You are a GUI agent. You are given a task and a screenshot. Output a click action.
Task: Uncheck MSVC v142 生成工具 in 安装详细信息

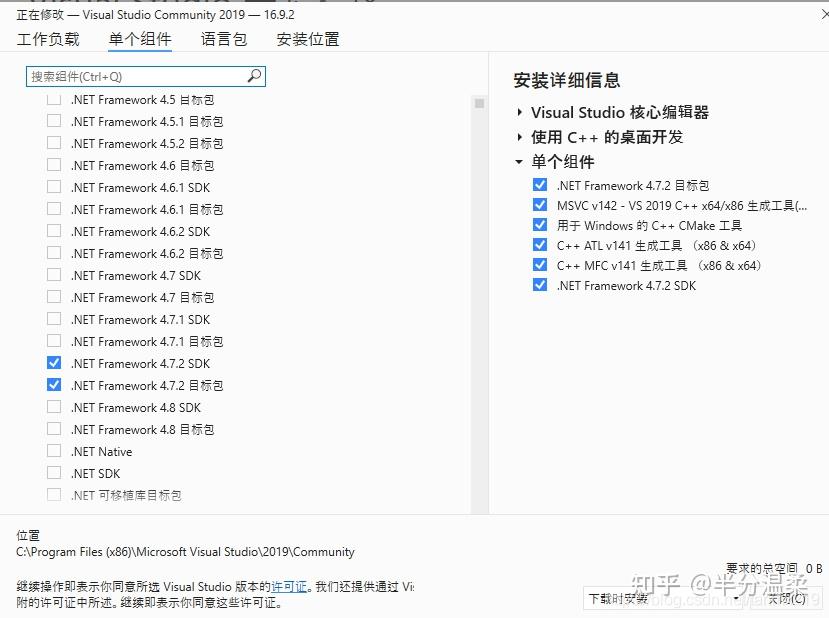click(x=540, y=206)
